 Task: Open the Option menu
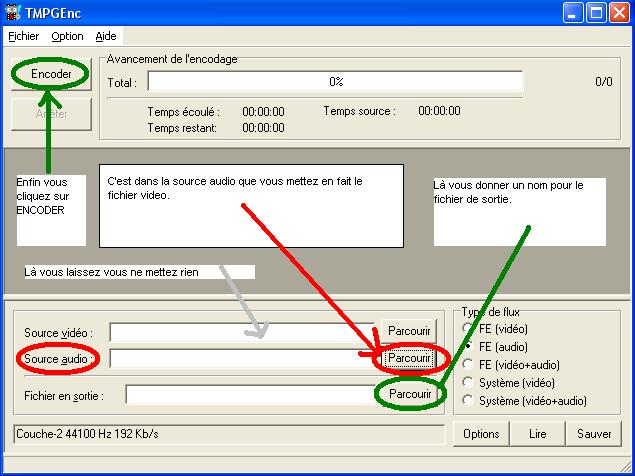[67, 36]
